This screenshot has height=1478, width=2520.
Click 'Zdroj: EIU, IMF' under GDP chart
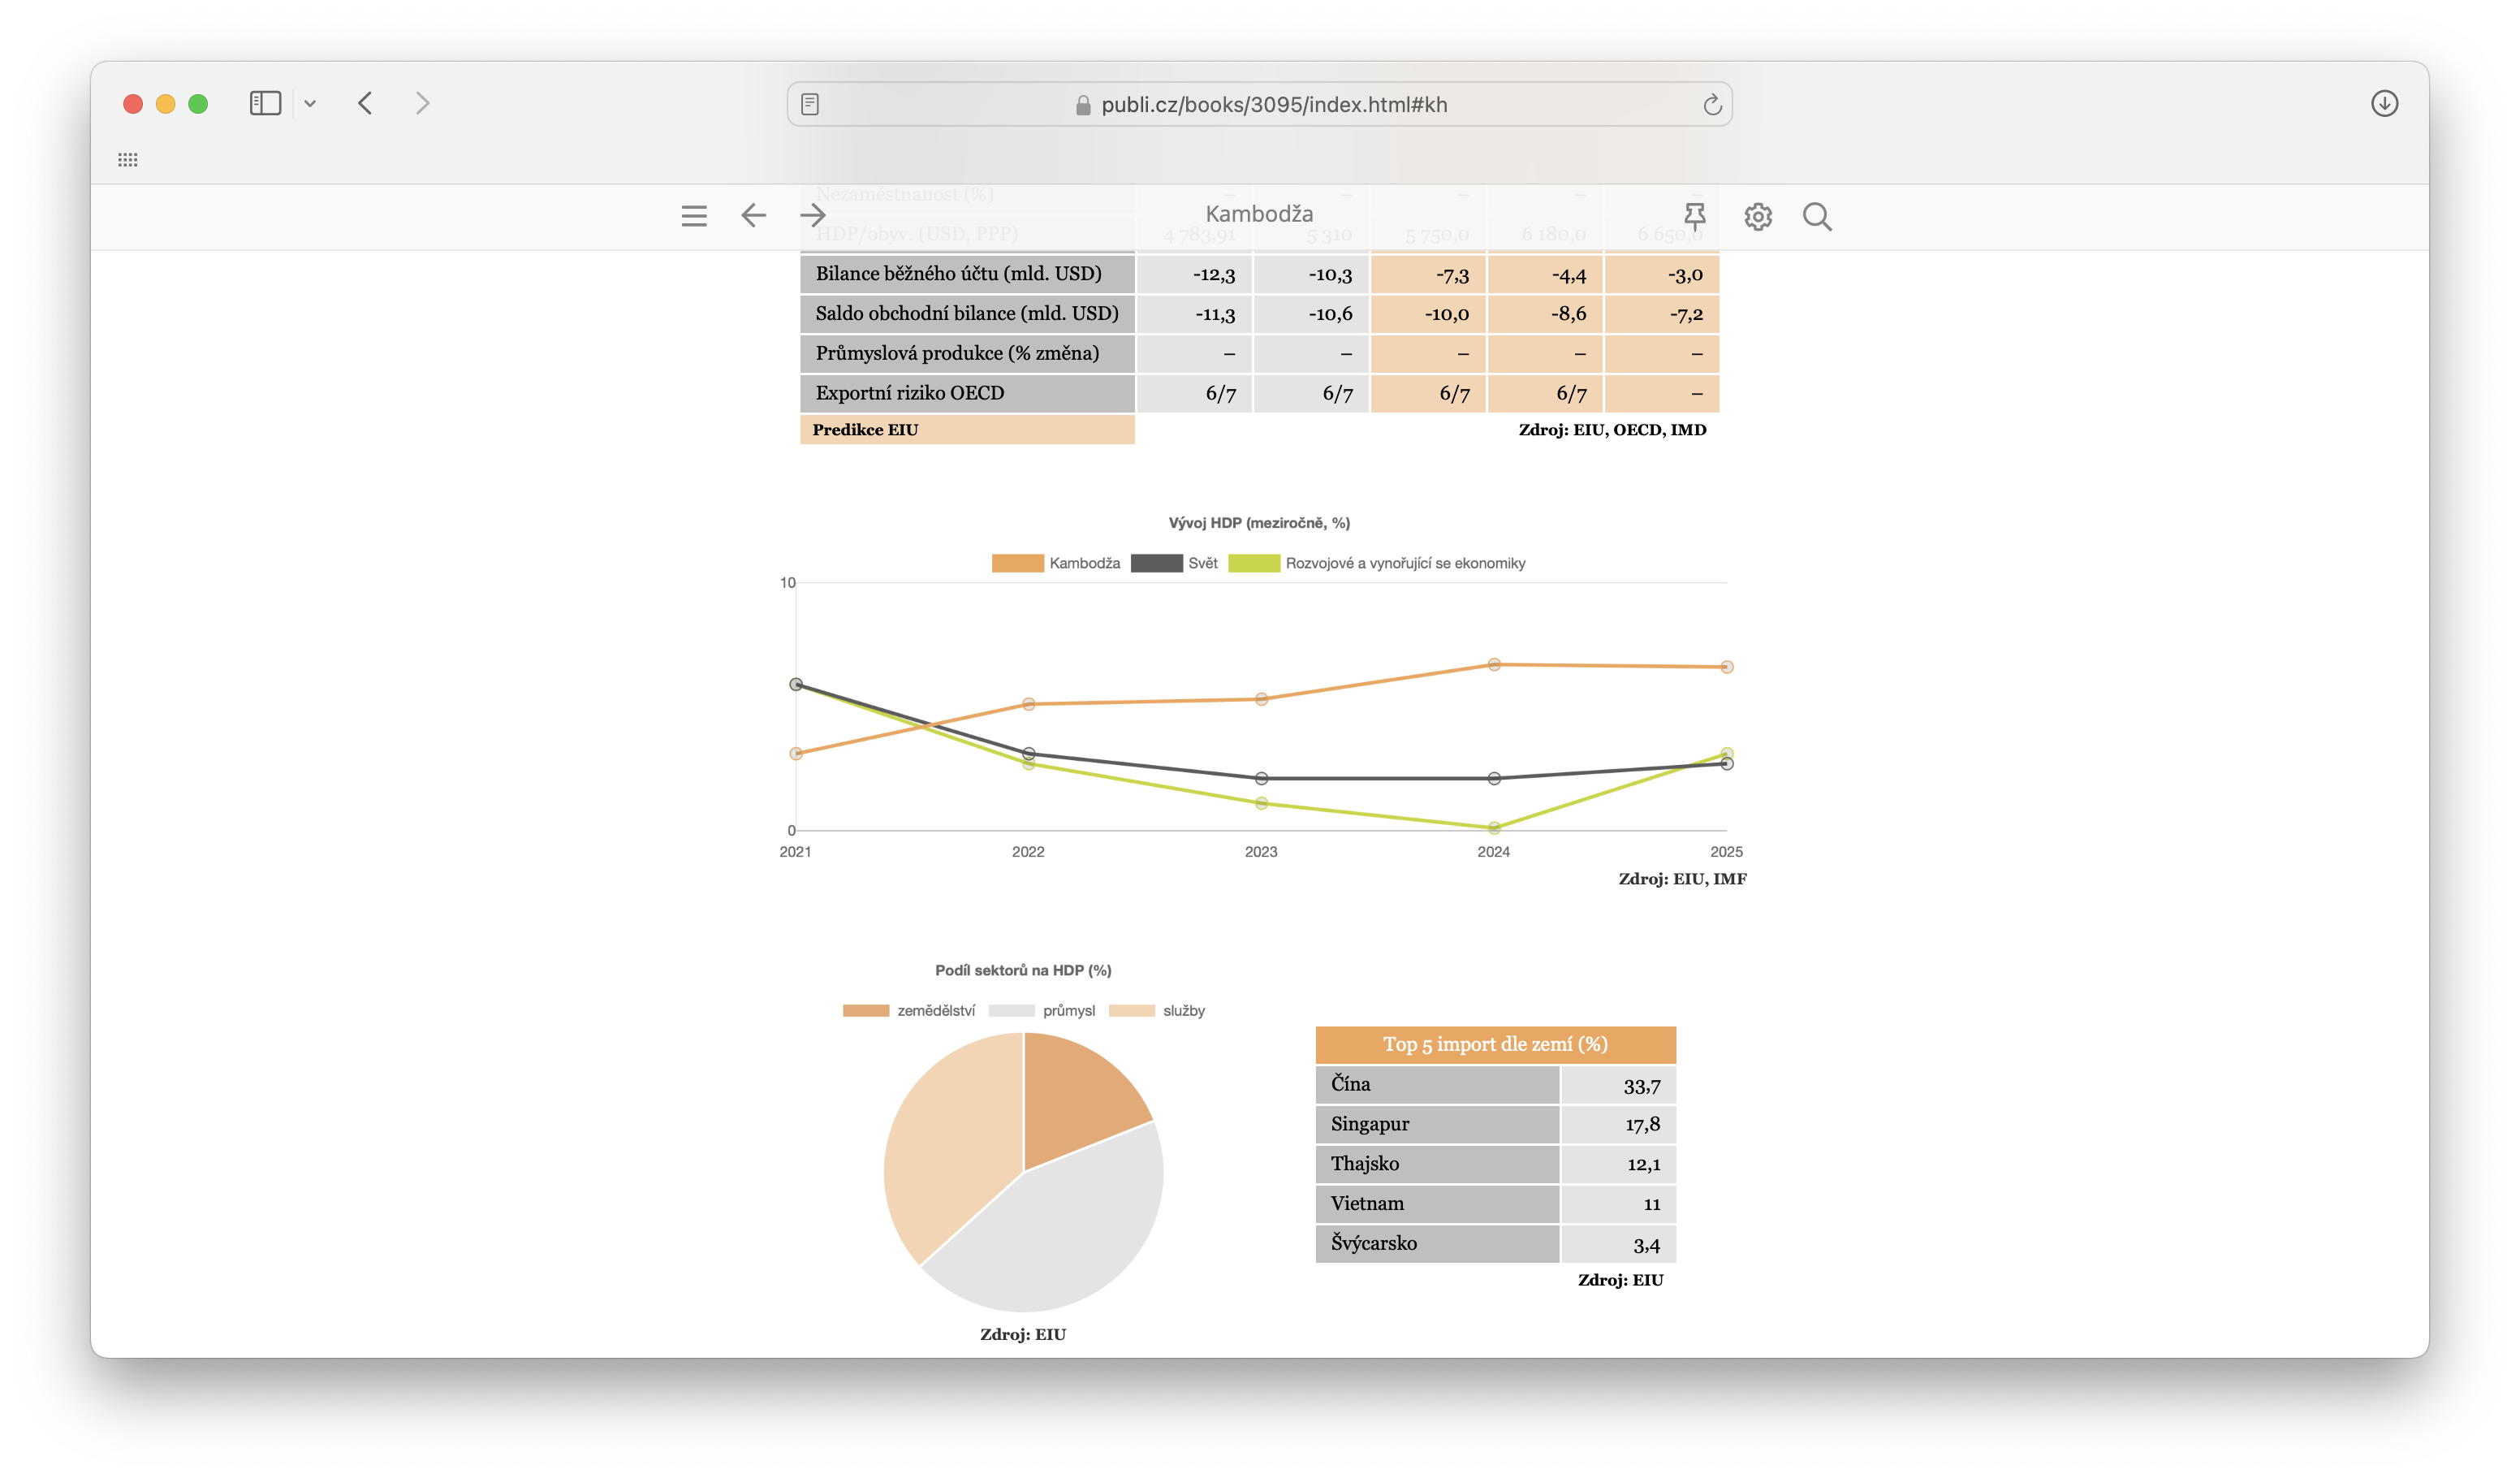coord(1682,879)
